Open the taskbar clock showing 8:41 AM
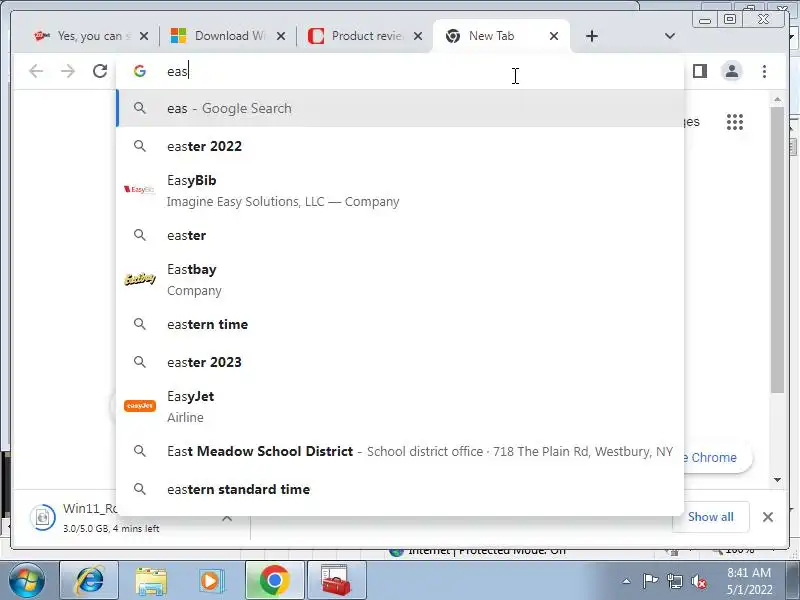Viewport: 800px width, 600px height. tap(749, 581)
